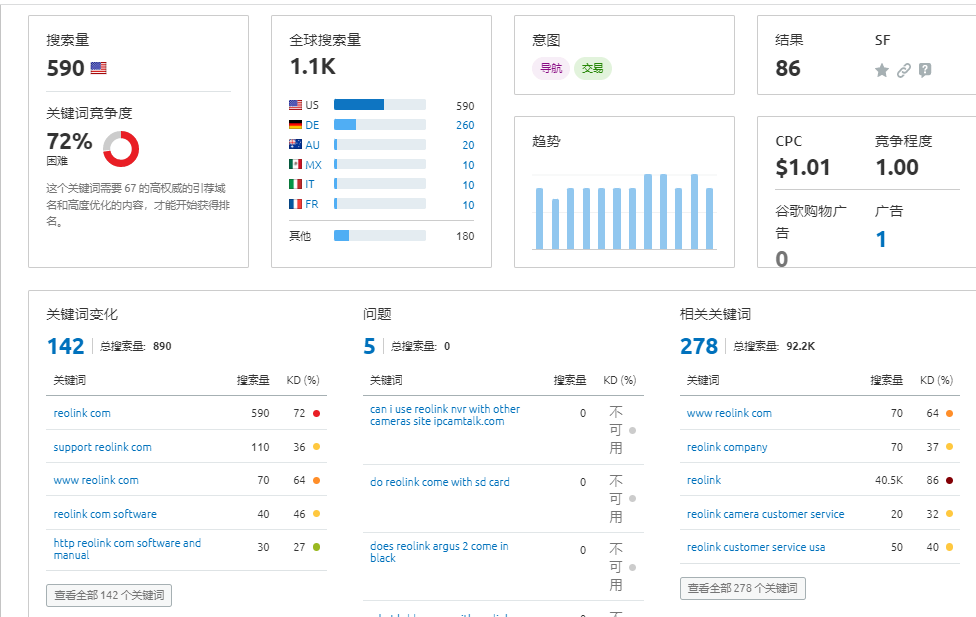Open the reolink keyword with 40.5K volume

pyautogui.click(x=704, y=481)
